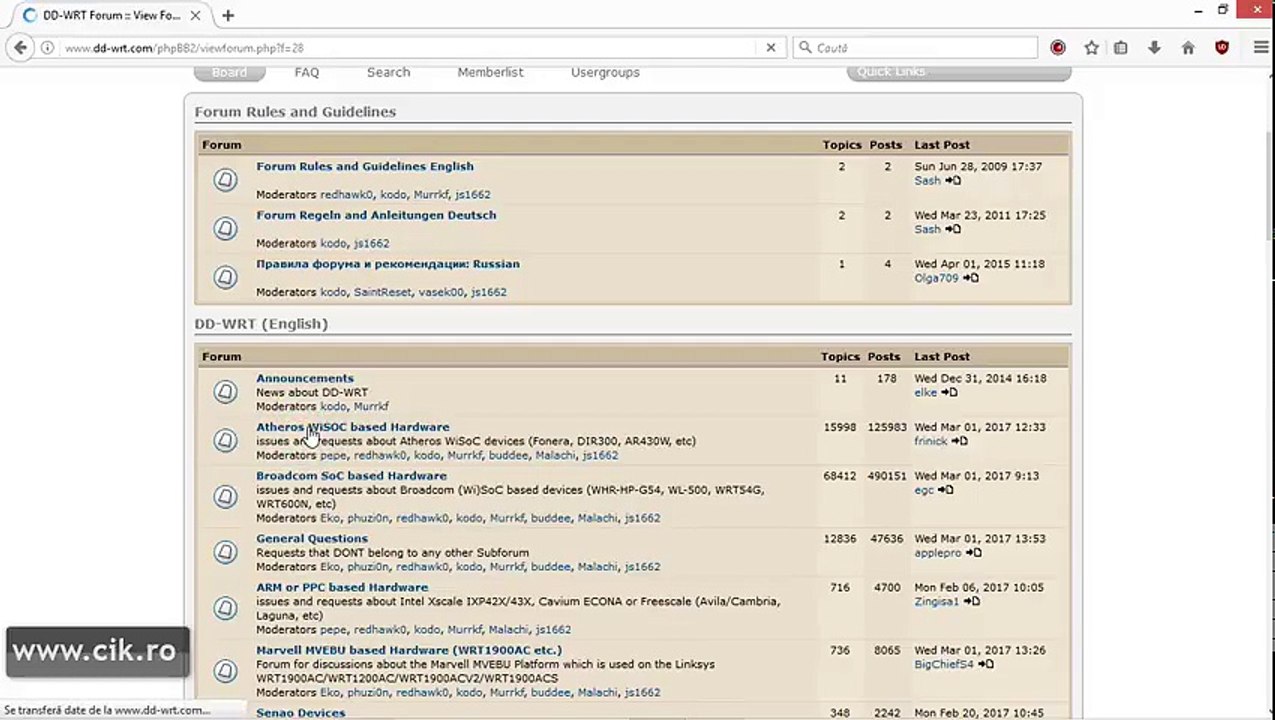Screen dimensions: 1275x720
Task: Stop page loading with address bar X
Action: pos(770,47)
